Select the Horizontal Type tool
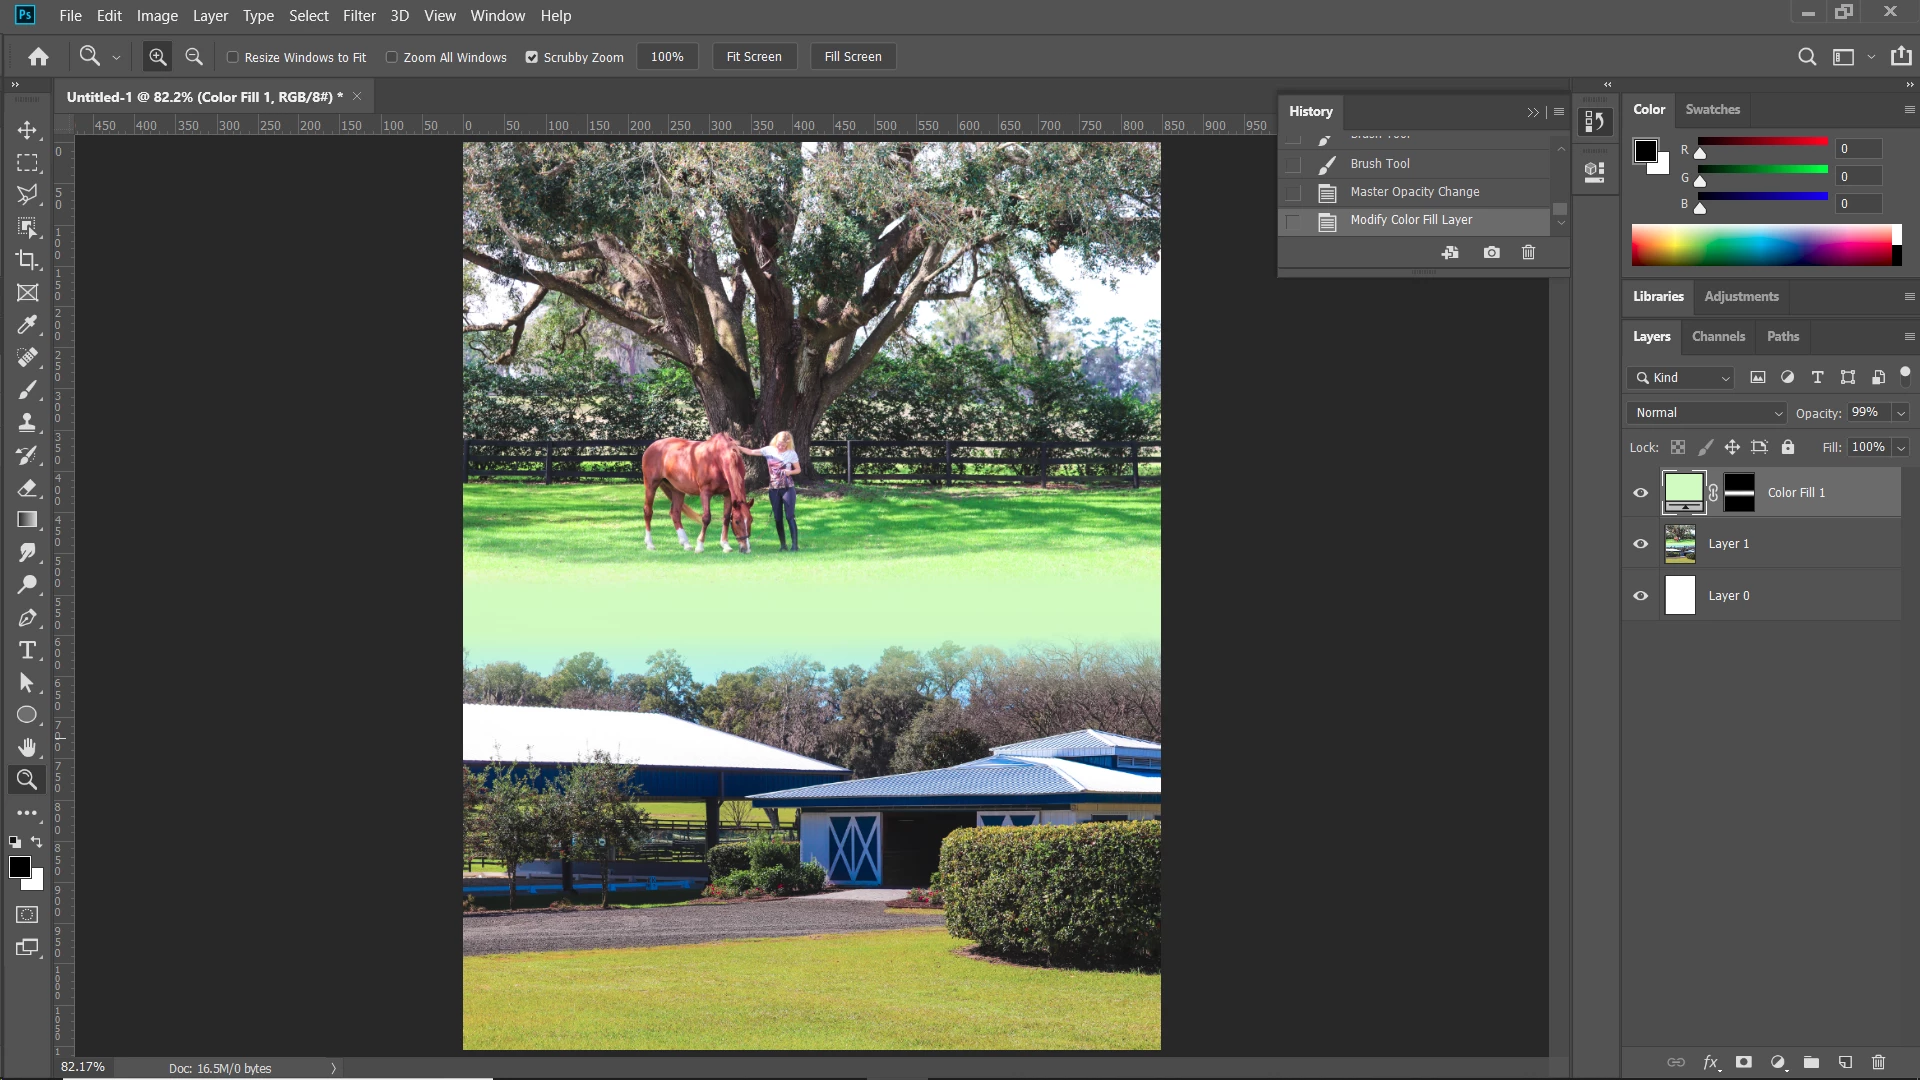 (x=27, y=650)
